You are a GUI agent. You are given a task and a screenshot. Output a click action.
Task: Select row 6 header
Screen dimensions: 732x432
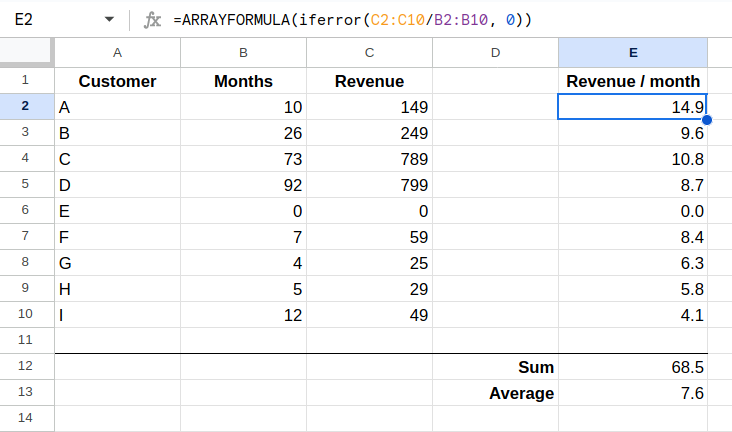pos(25,210)
